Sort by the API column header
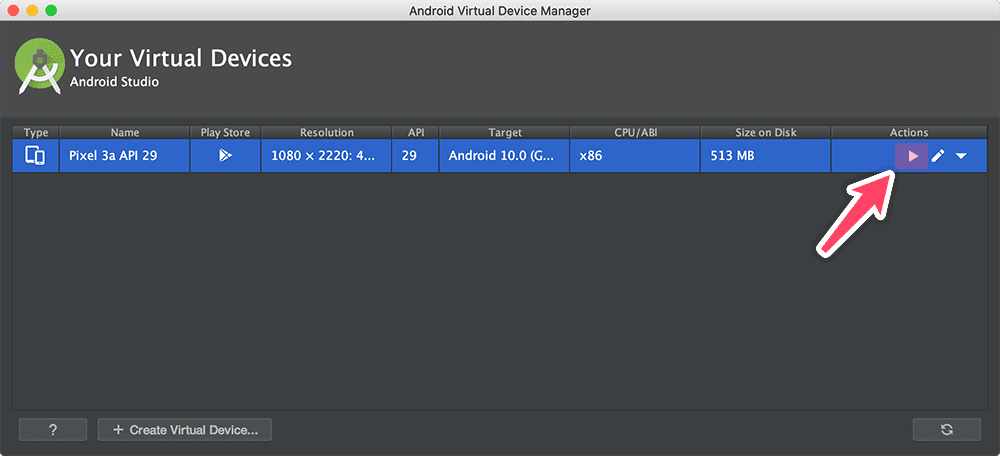Viewport: 1000px width, 456px height. click(x=415, y=133)
